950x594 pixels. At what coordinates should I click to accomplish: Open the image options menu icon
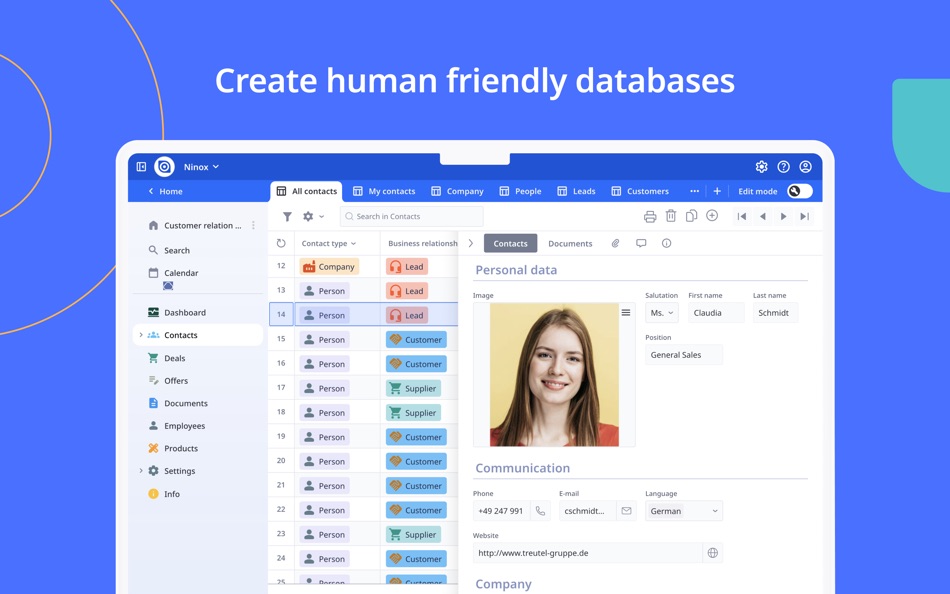[626, 312]
